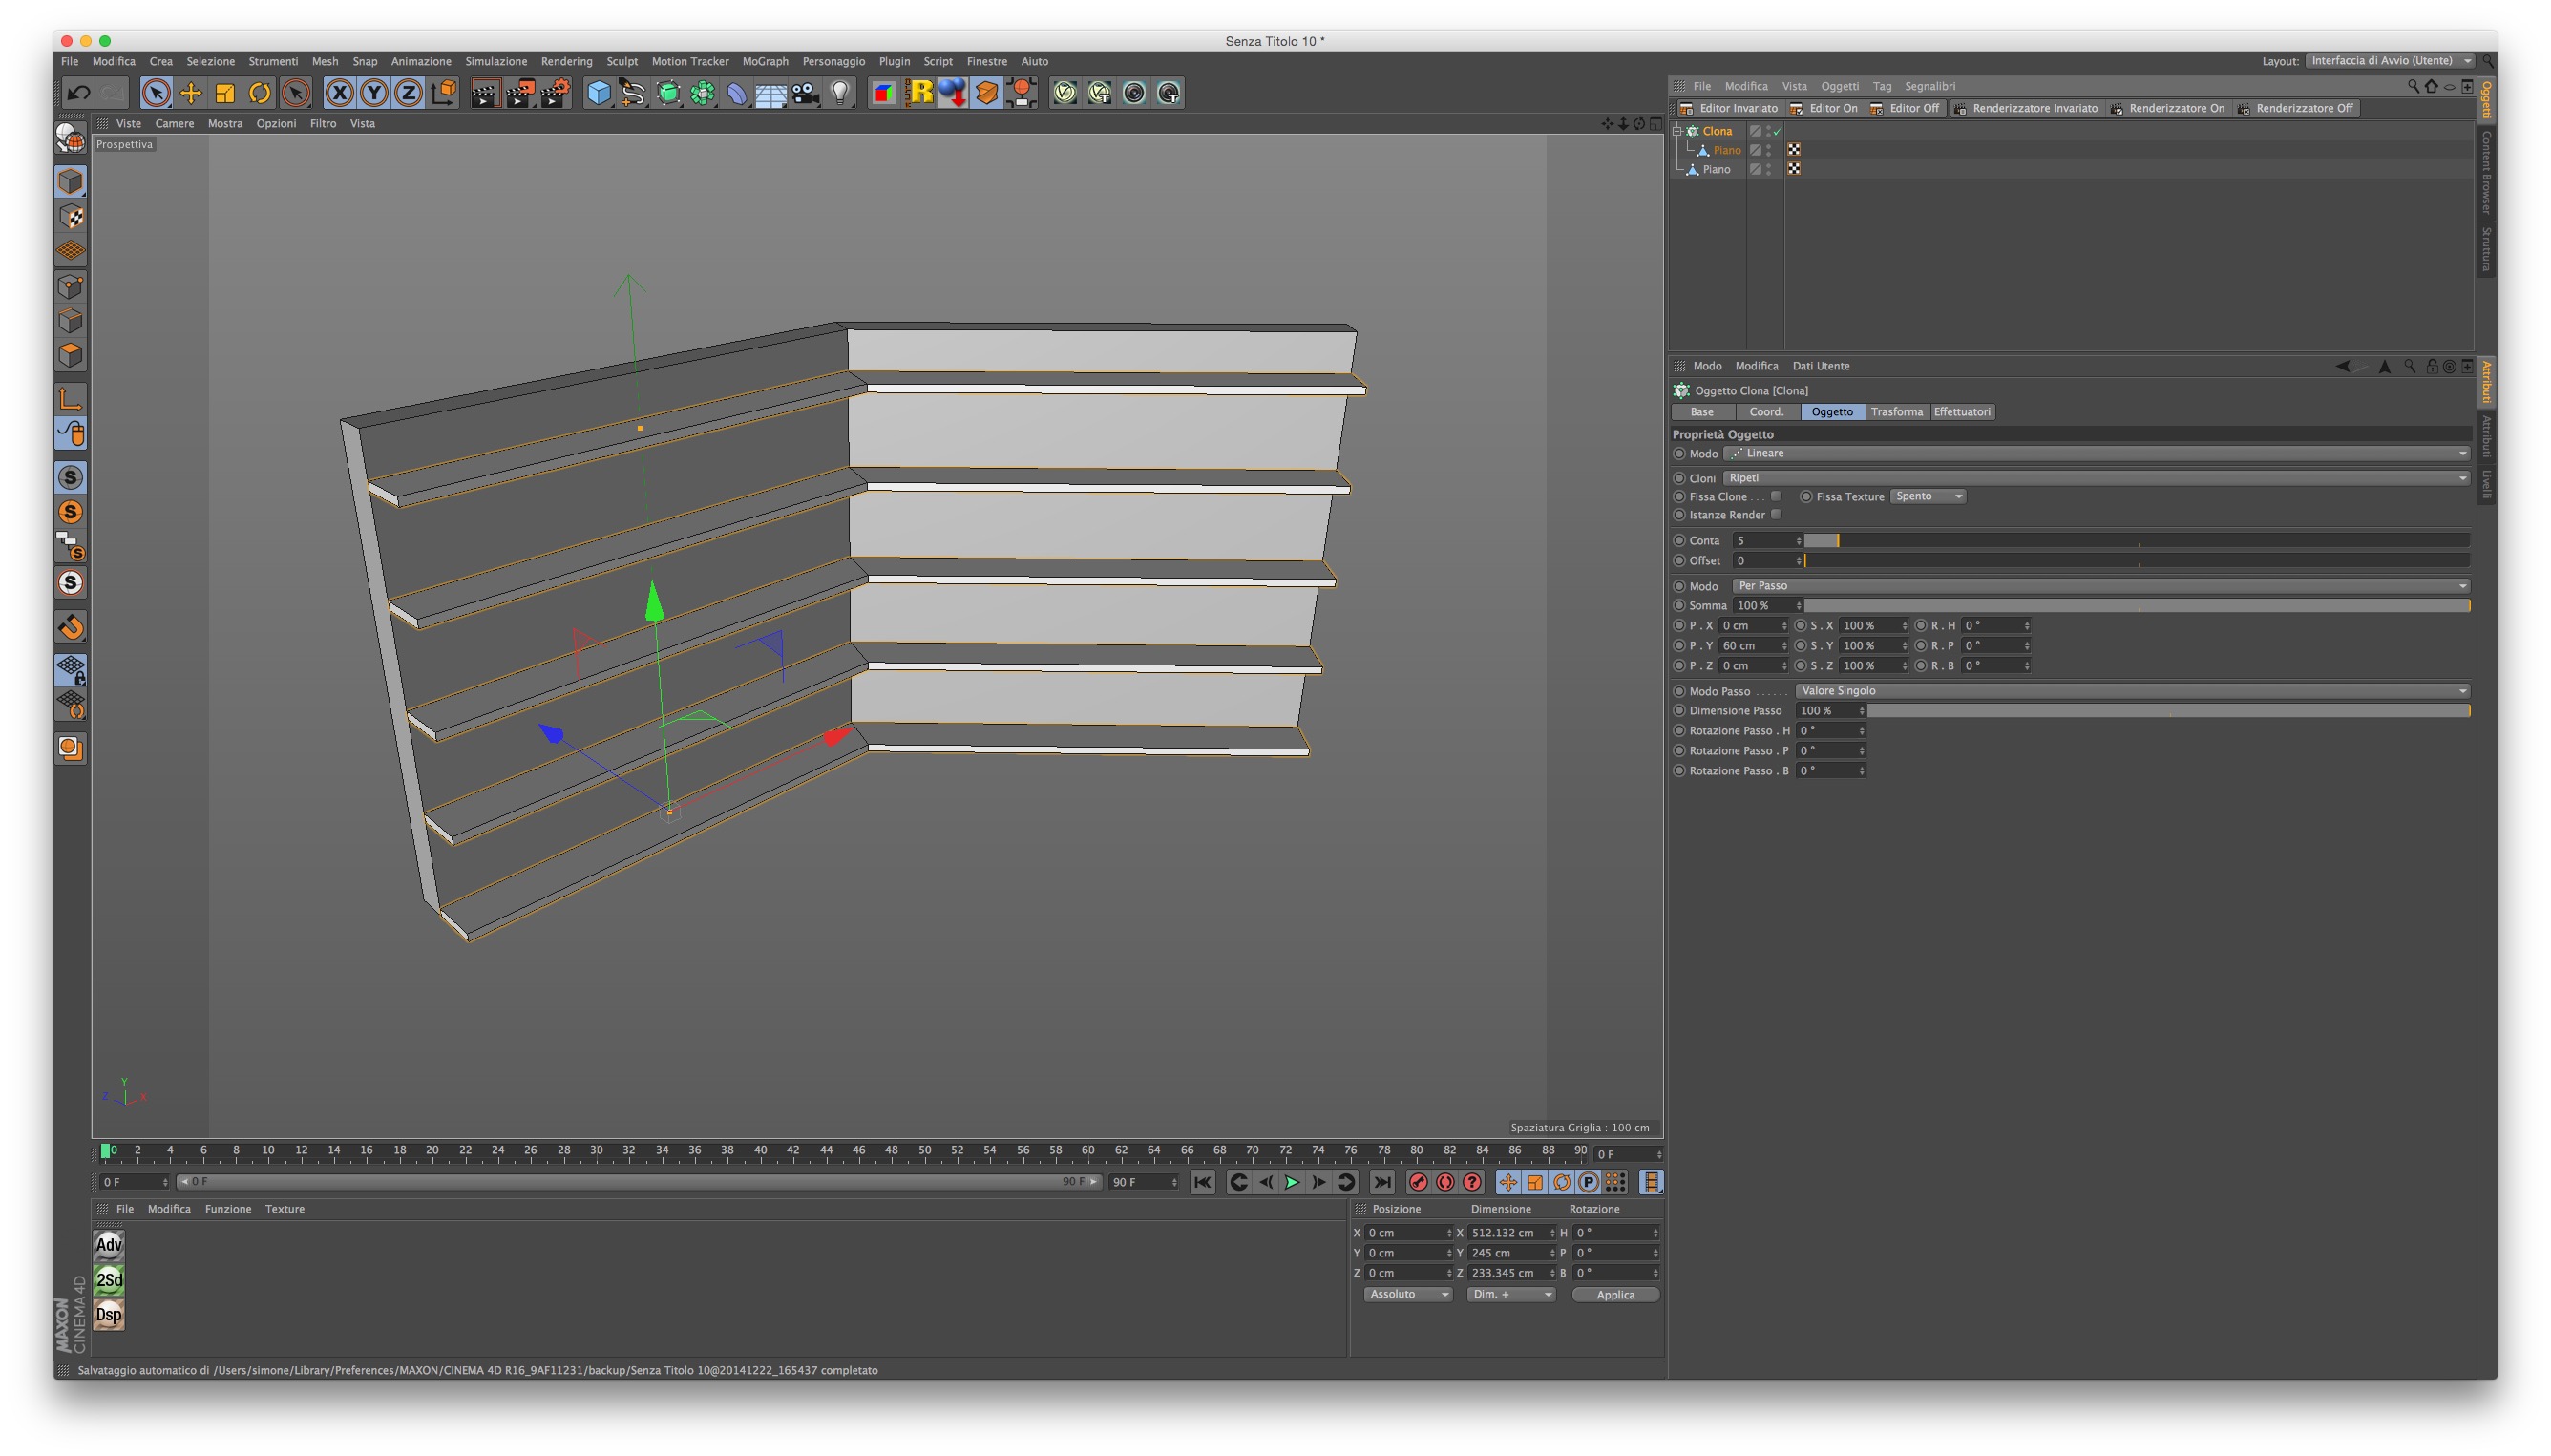Add a Cube primitive object

[x=598, y=93]
